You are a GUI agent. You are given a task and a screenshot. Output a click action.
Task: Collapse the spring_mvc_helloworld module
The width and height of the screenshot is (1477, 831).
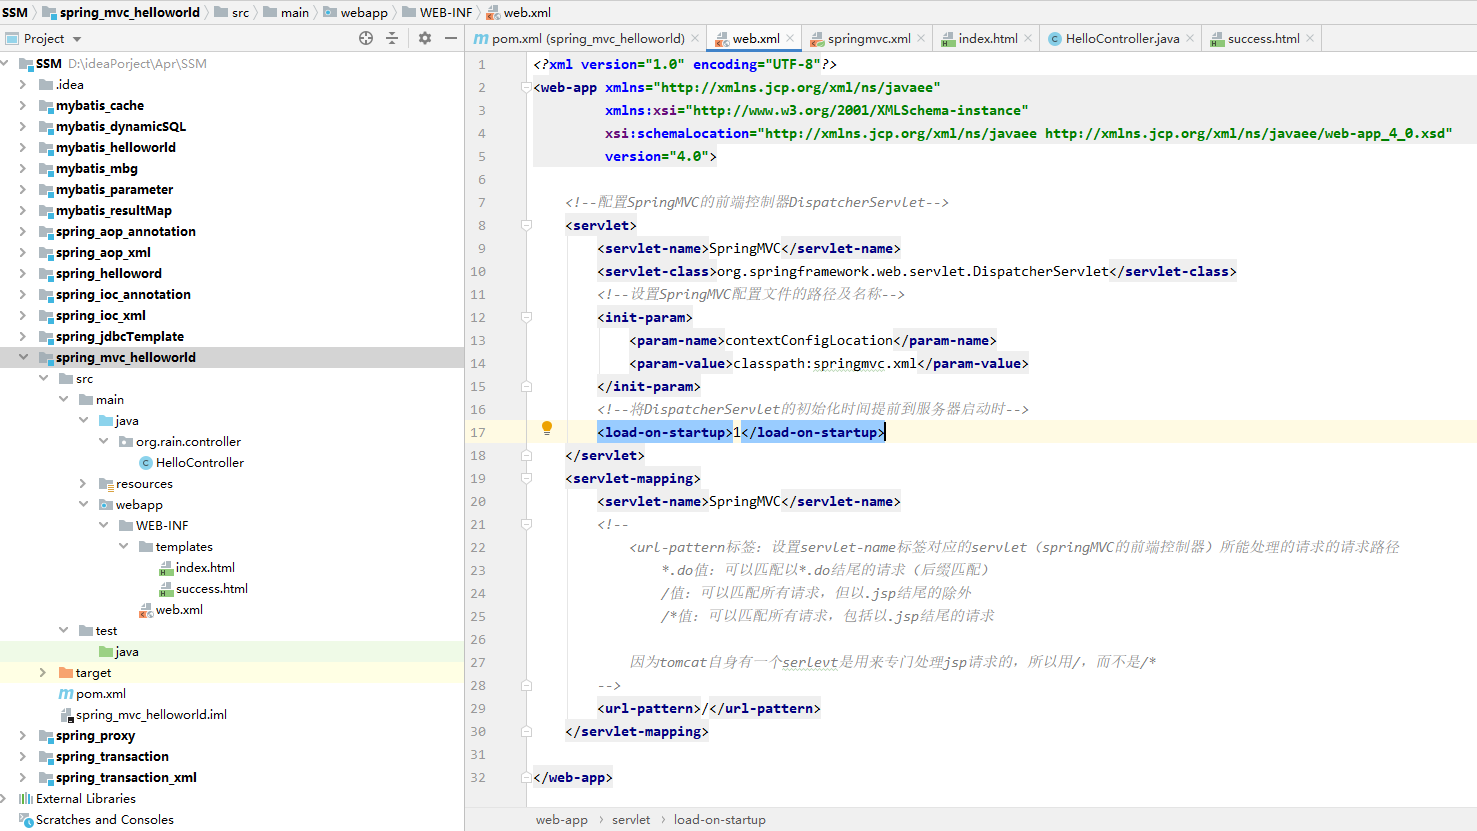[23, 358]
